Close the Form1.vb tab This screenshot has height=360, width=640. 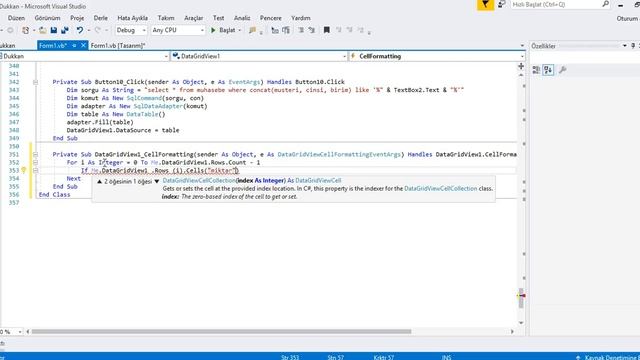(83, 45)
